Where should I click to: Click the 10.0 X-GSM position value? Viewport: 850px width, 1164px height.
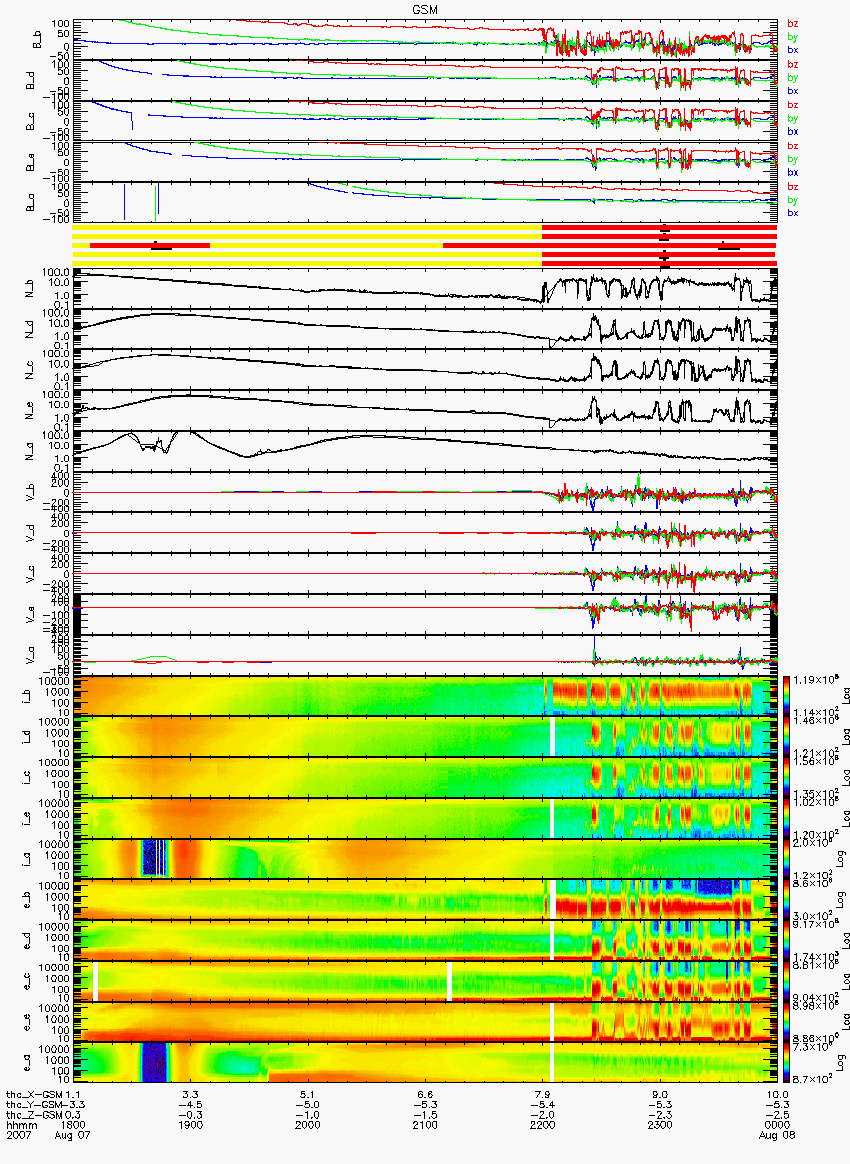(x=777, y=1094)
